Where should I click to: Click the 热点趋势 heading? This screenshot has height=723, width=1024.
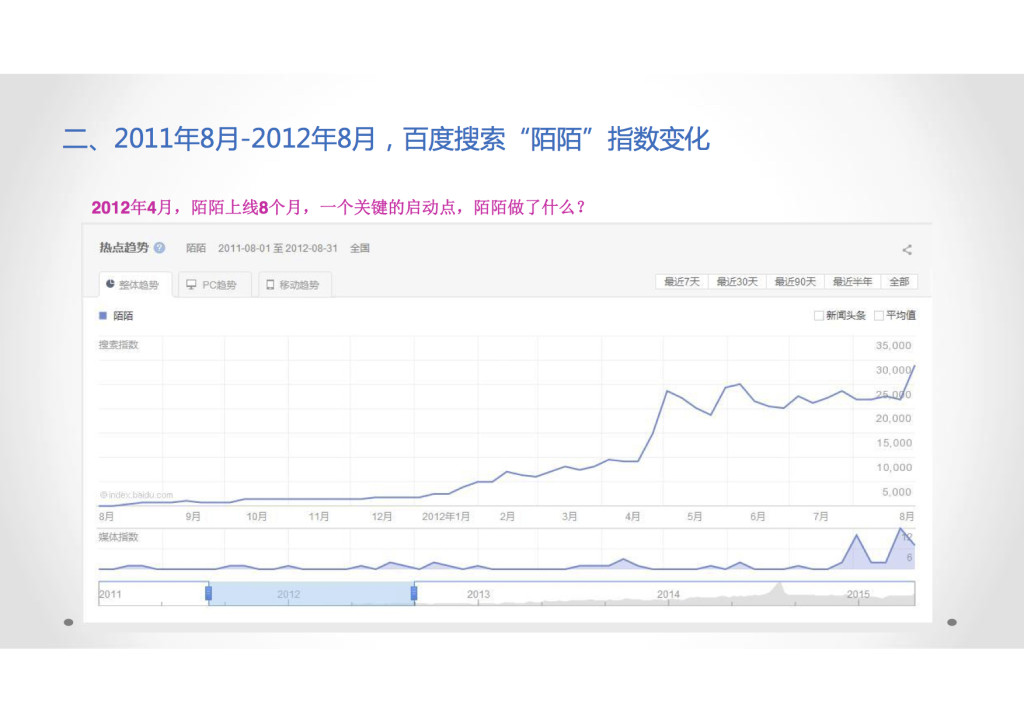point(124,248)
